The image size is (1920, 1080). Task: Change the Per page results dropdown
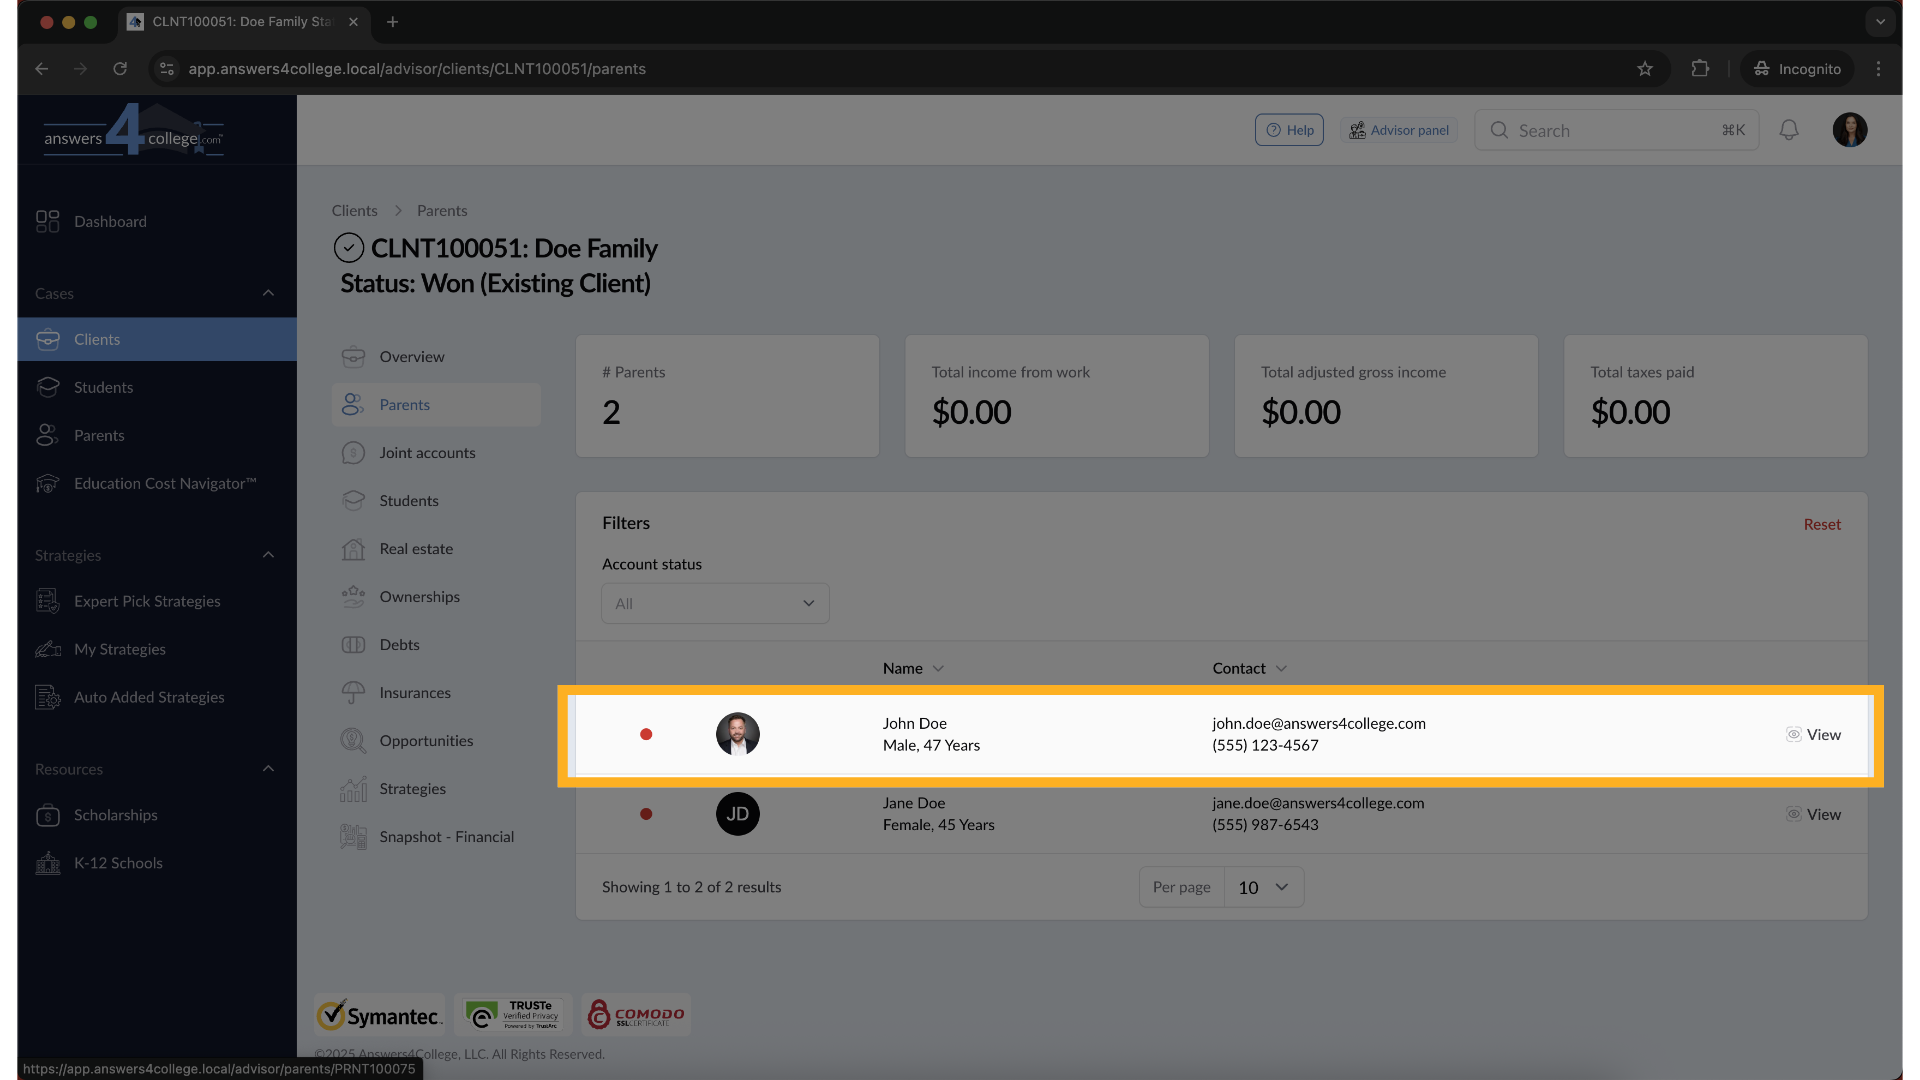click(1262, 887)
